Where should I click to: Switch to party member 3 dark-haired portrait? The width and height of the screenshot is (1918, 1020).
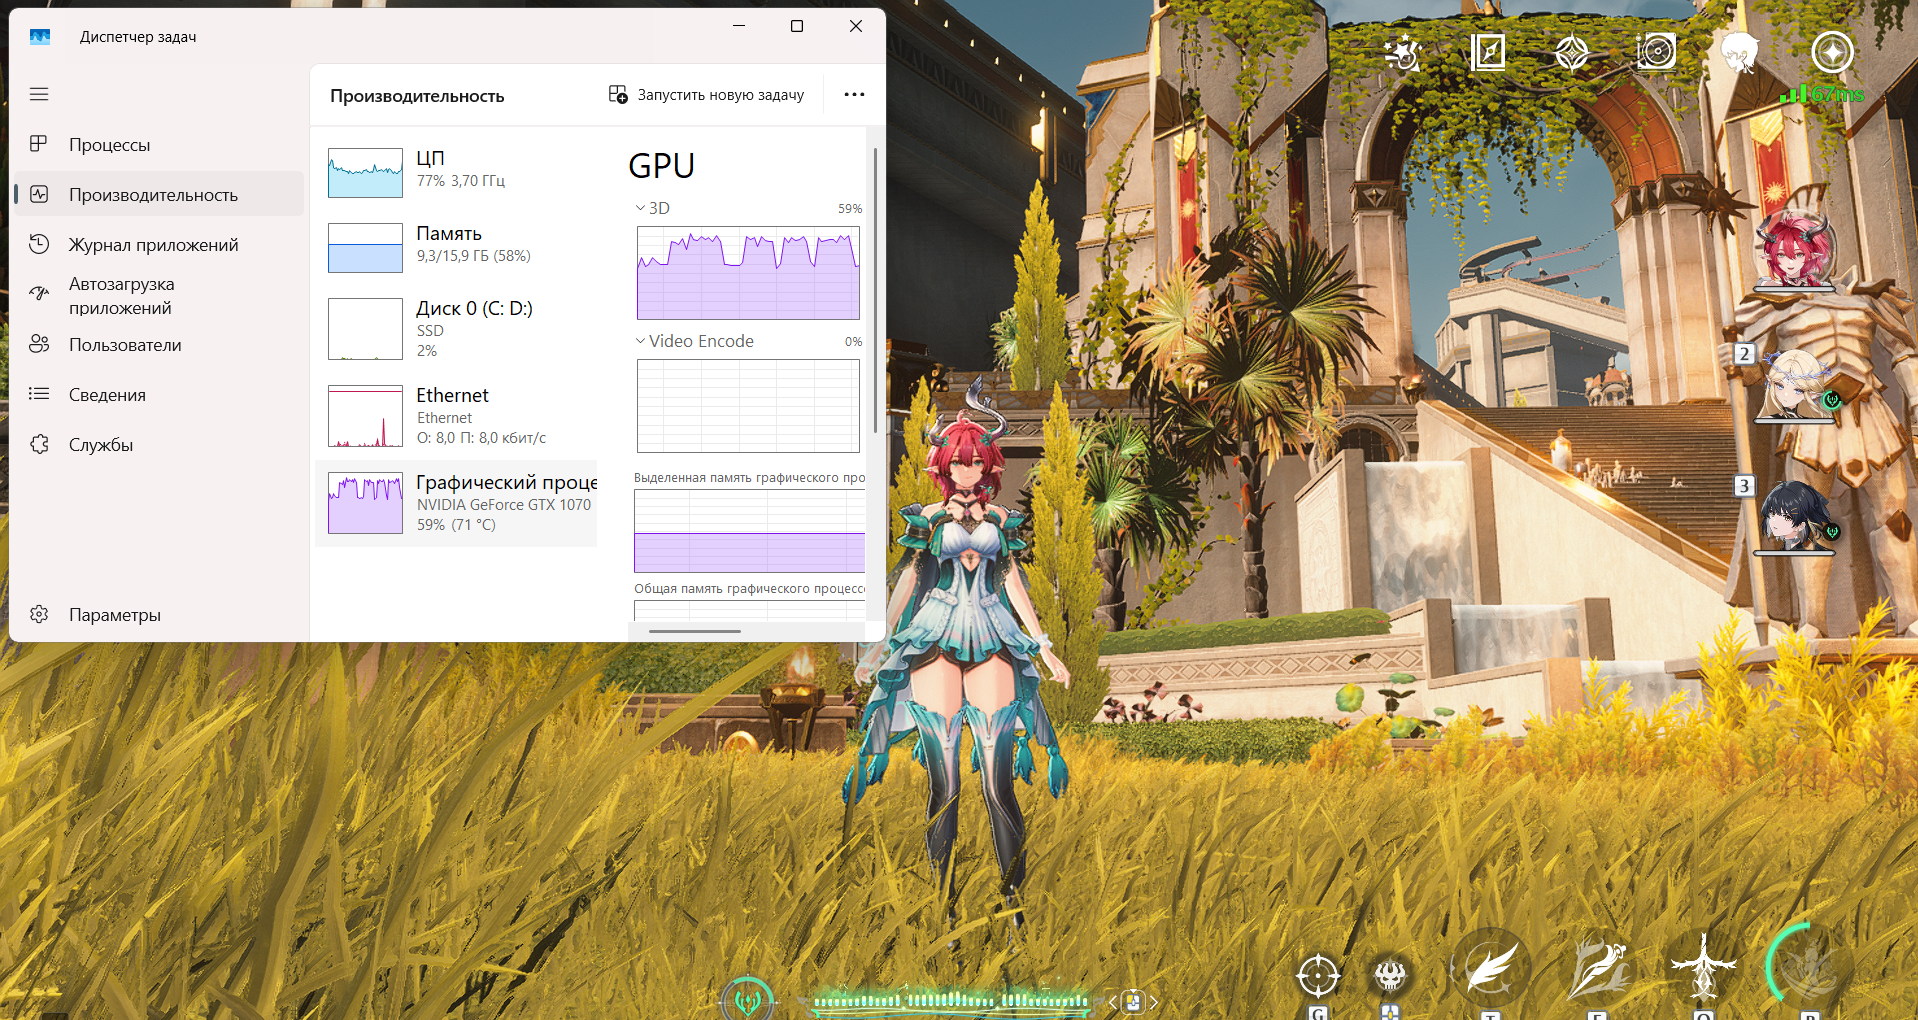(x=1797, y=517)
